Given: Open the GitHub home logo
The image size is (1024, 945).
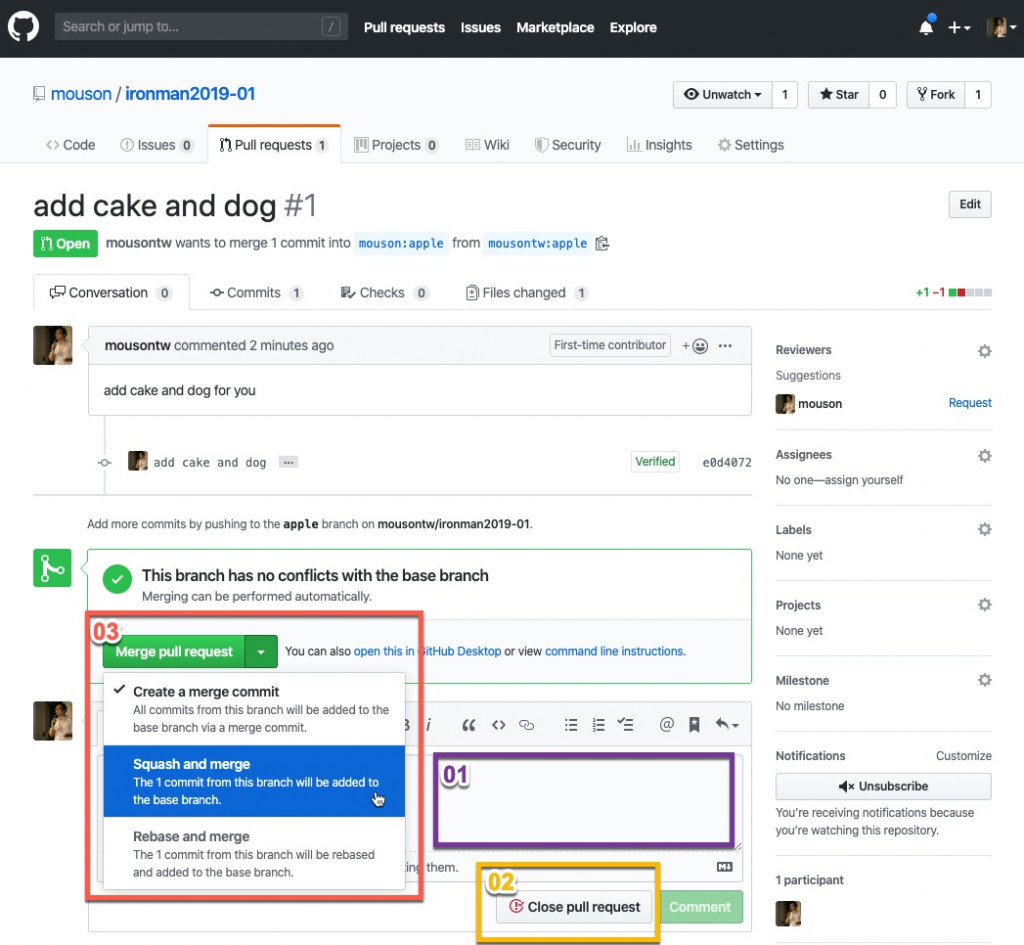Looking at the screenshot, I should pos(24,27).
